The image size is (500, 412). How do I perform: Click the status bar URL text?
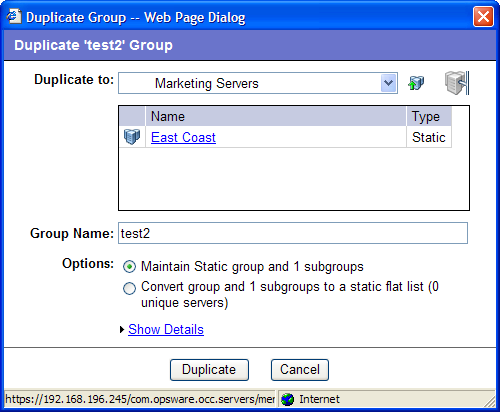click(140, 399)
